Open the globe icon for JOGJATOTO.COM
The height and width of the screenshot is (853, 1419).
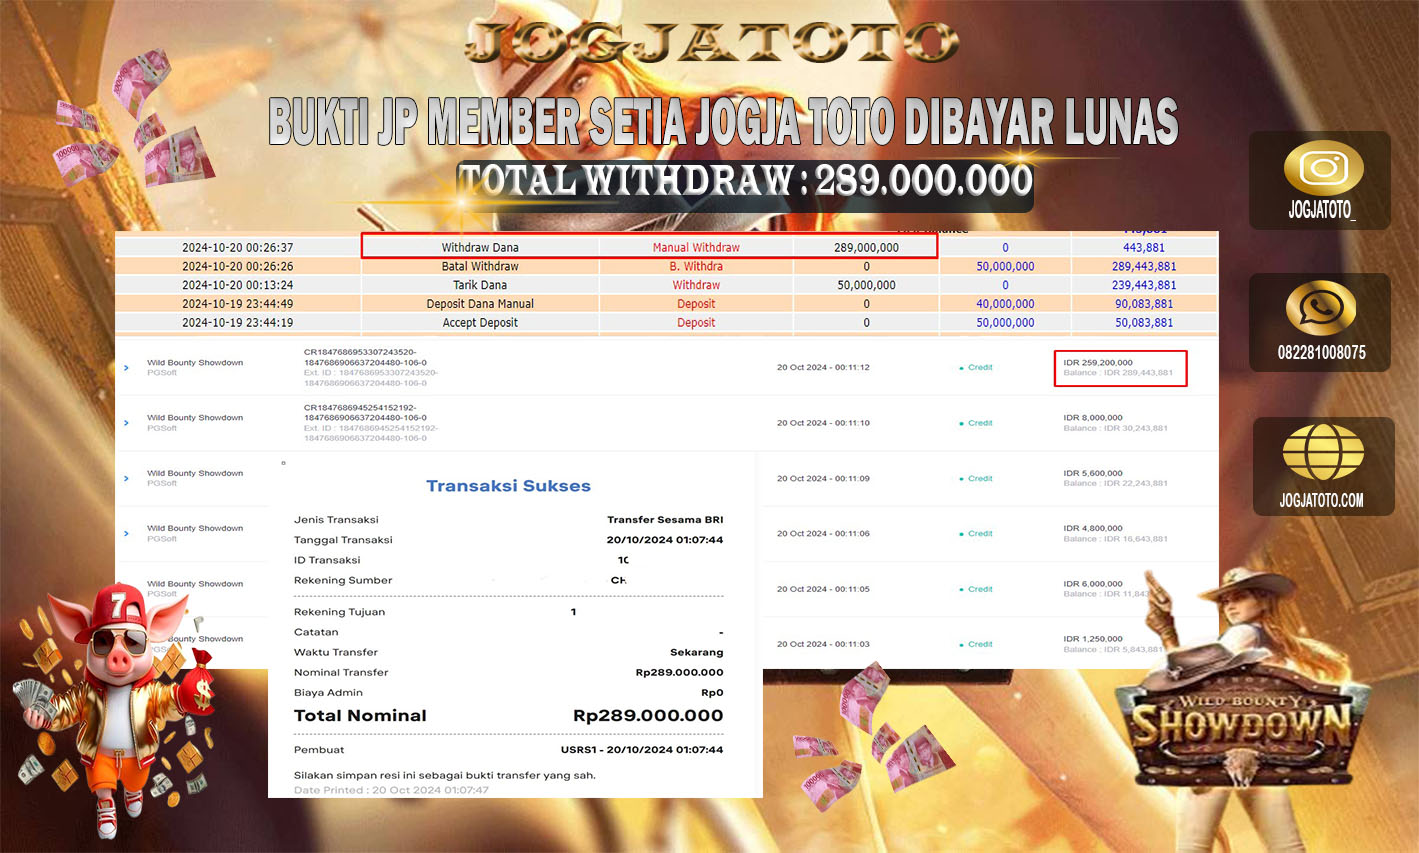click(x=1322, y=452)
